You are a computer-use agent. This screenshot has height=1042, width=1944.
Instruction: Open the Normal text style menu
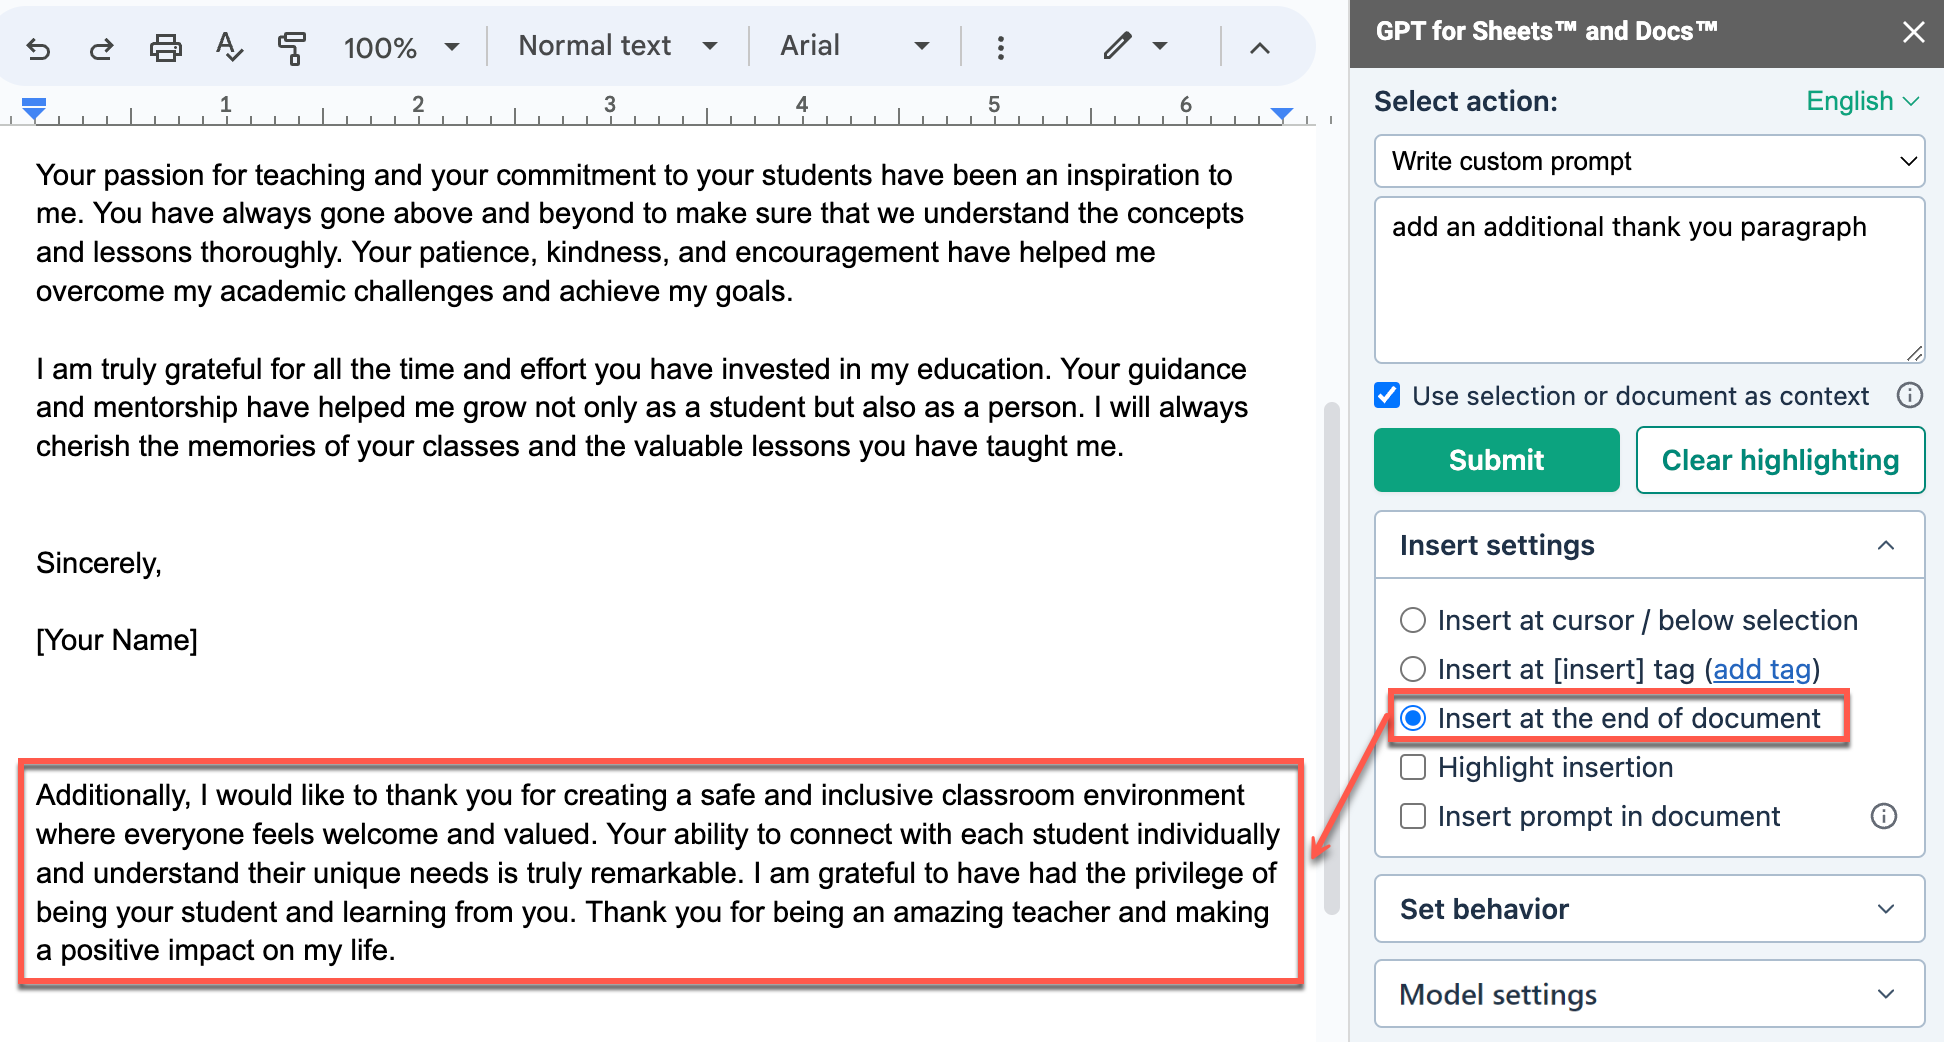click(617, 46)
